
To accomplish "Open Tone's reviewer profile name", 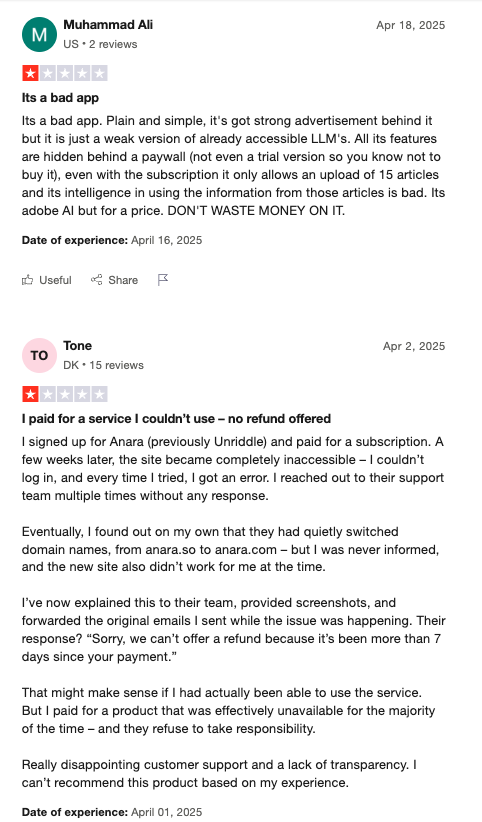I will (78, 345).
